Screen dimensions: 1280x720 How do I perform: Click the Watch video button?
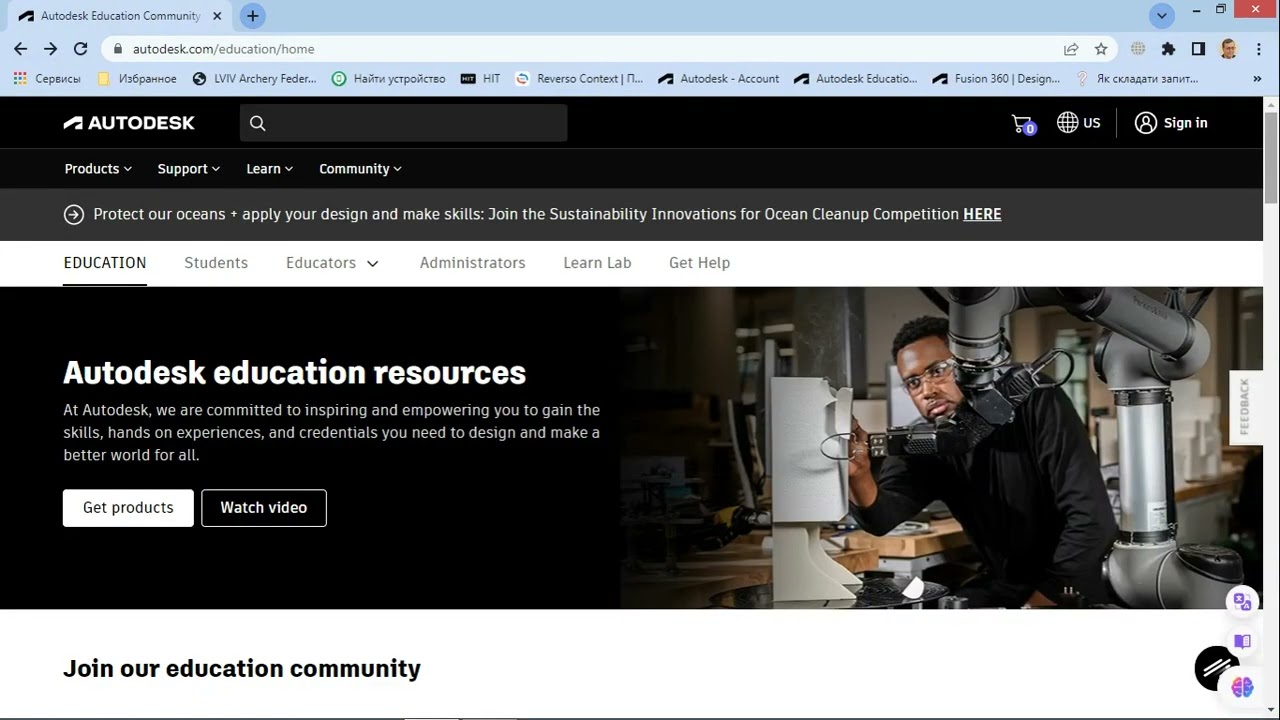[264, 508]
